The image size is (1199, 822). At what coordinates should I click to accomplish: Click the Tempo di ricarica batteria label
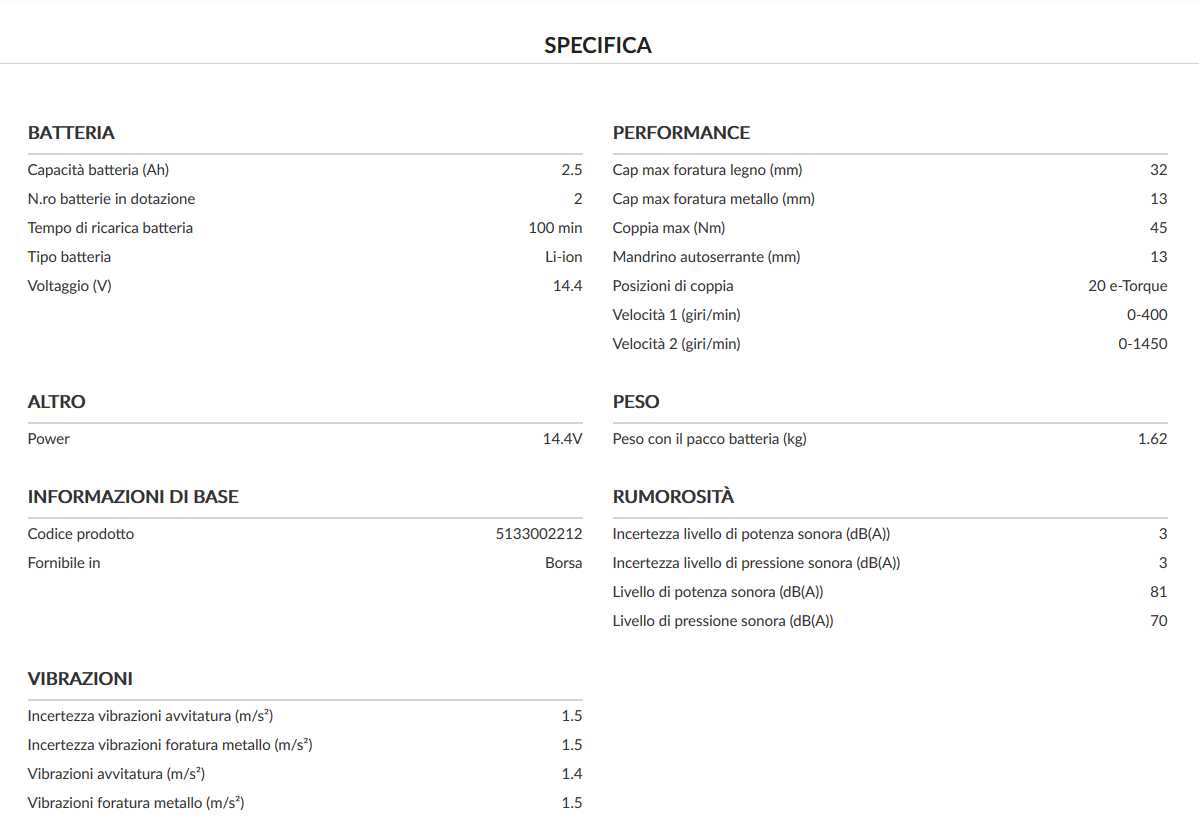(110, 228)
